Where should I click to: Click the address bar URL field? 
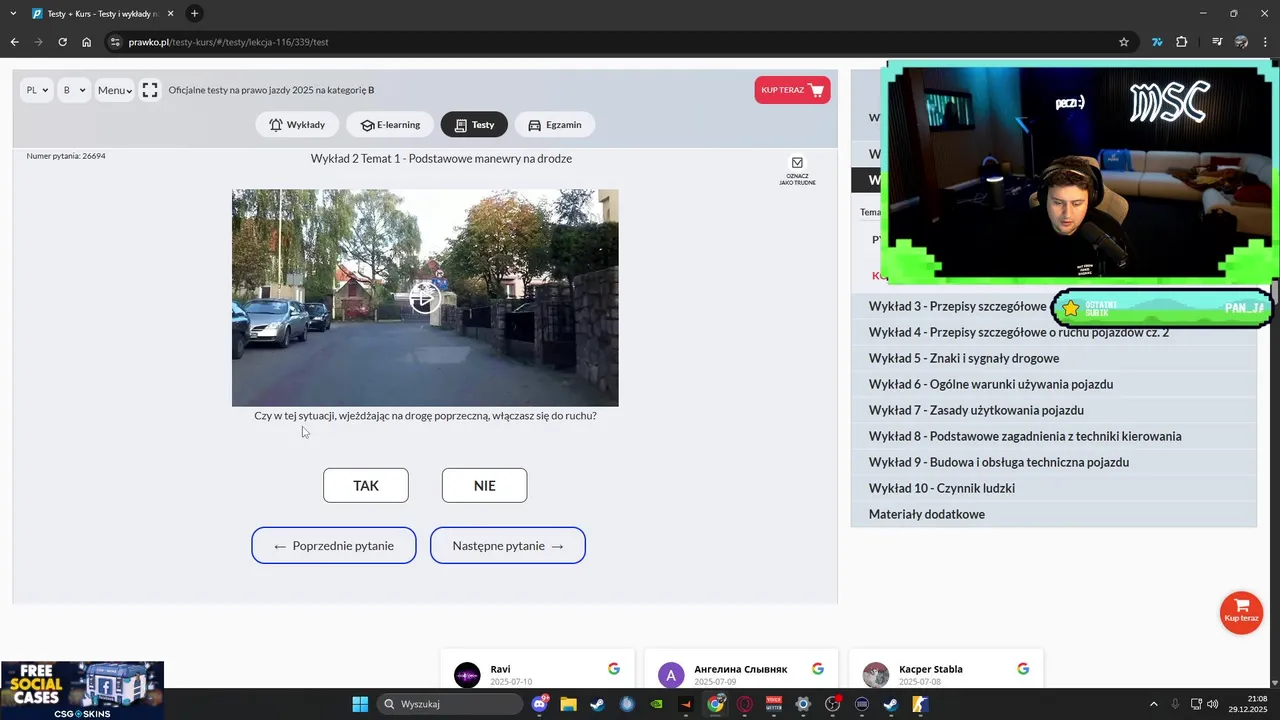coord(620,42)
